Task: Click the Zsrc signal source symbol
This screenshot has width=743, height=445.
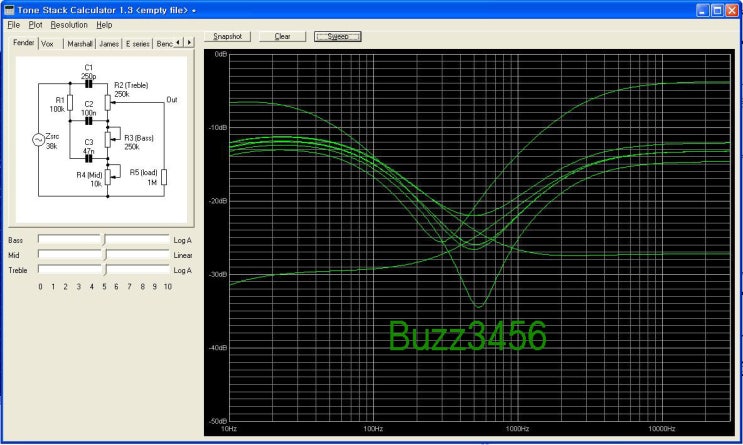Action: click(39, 140)
